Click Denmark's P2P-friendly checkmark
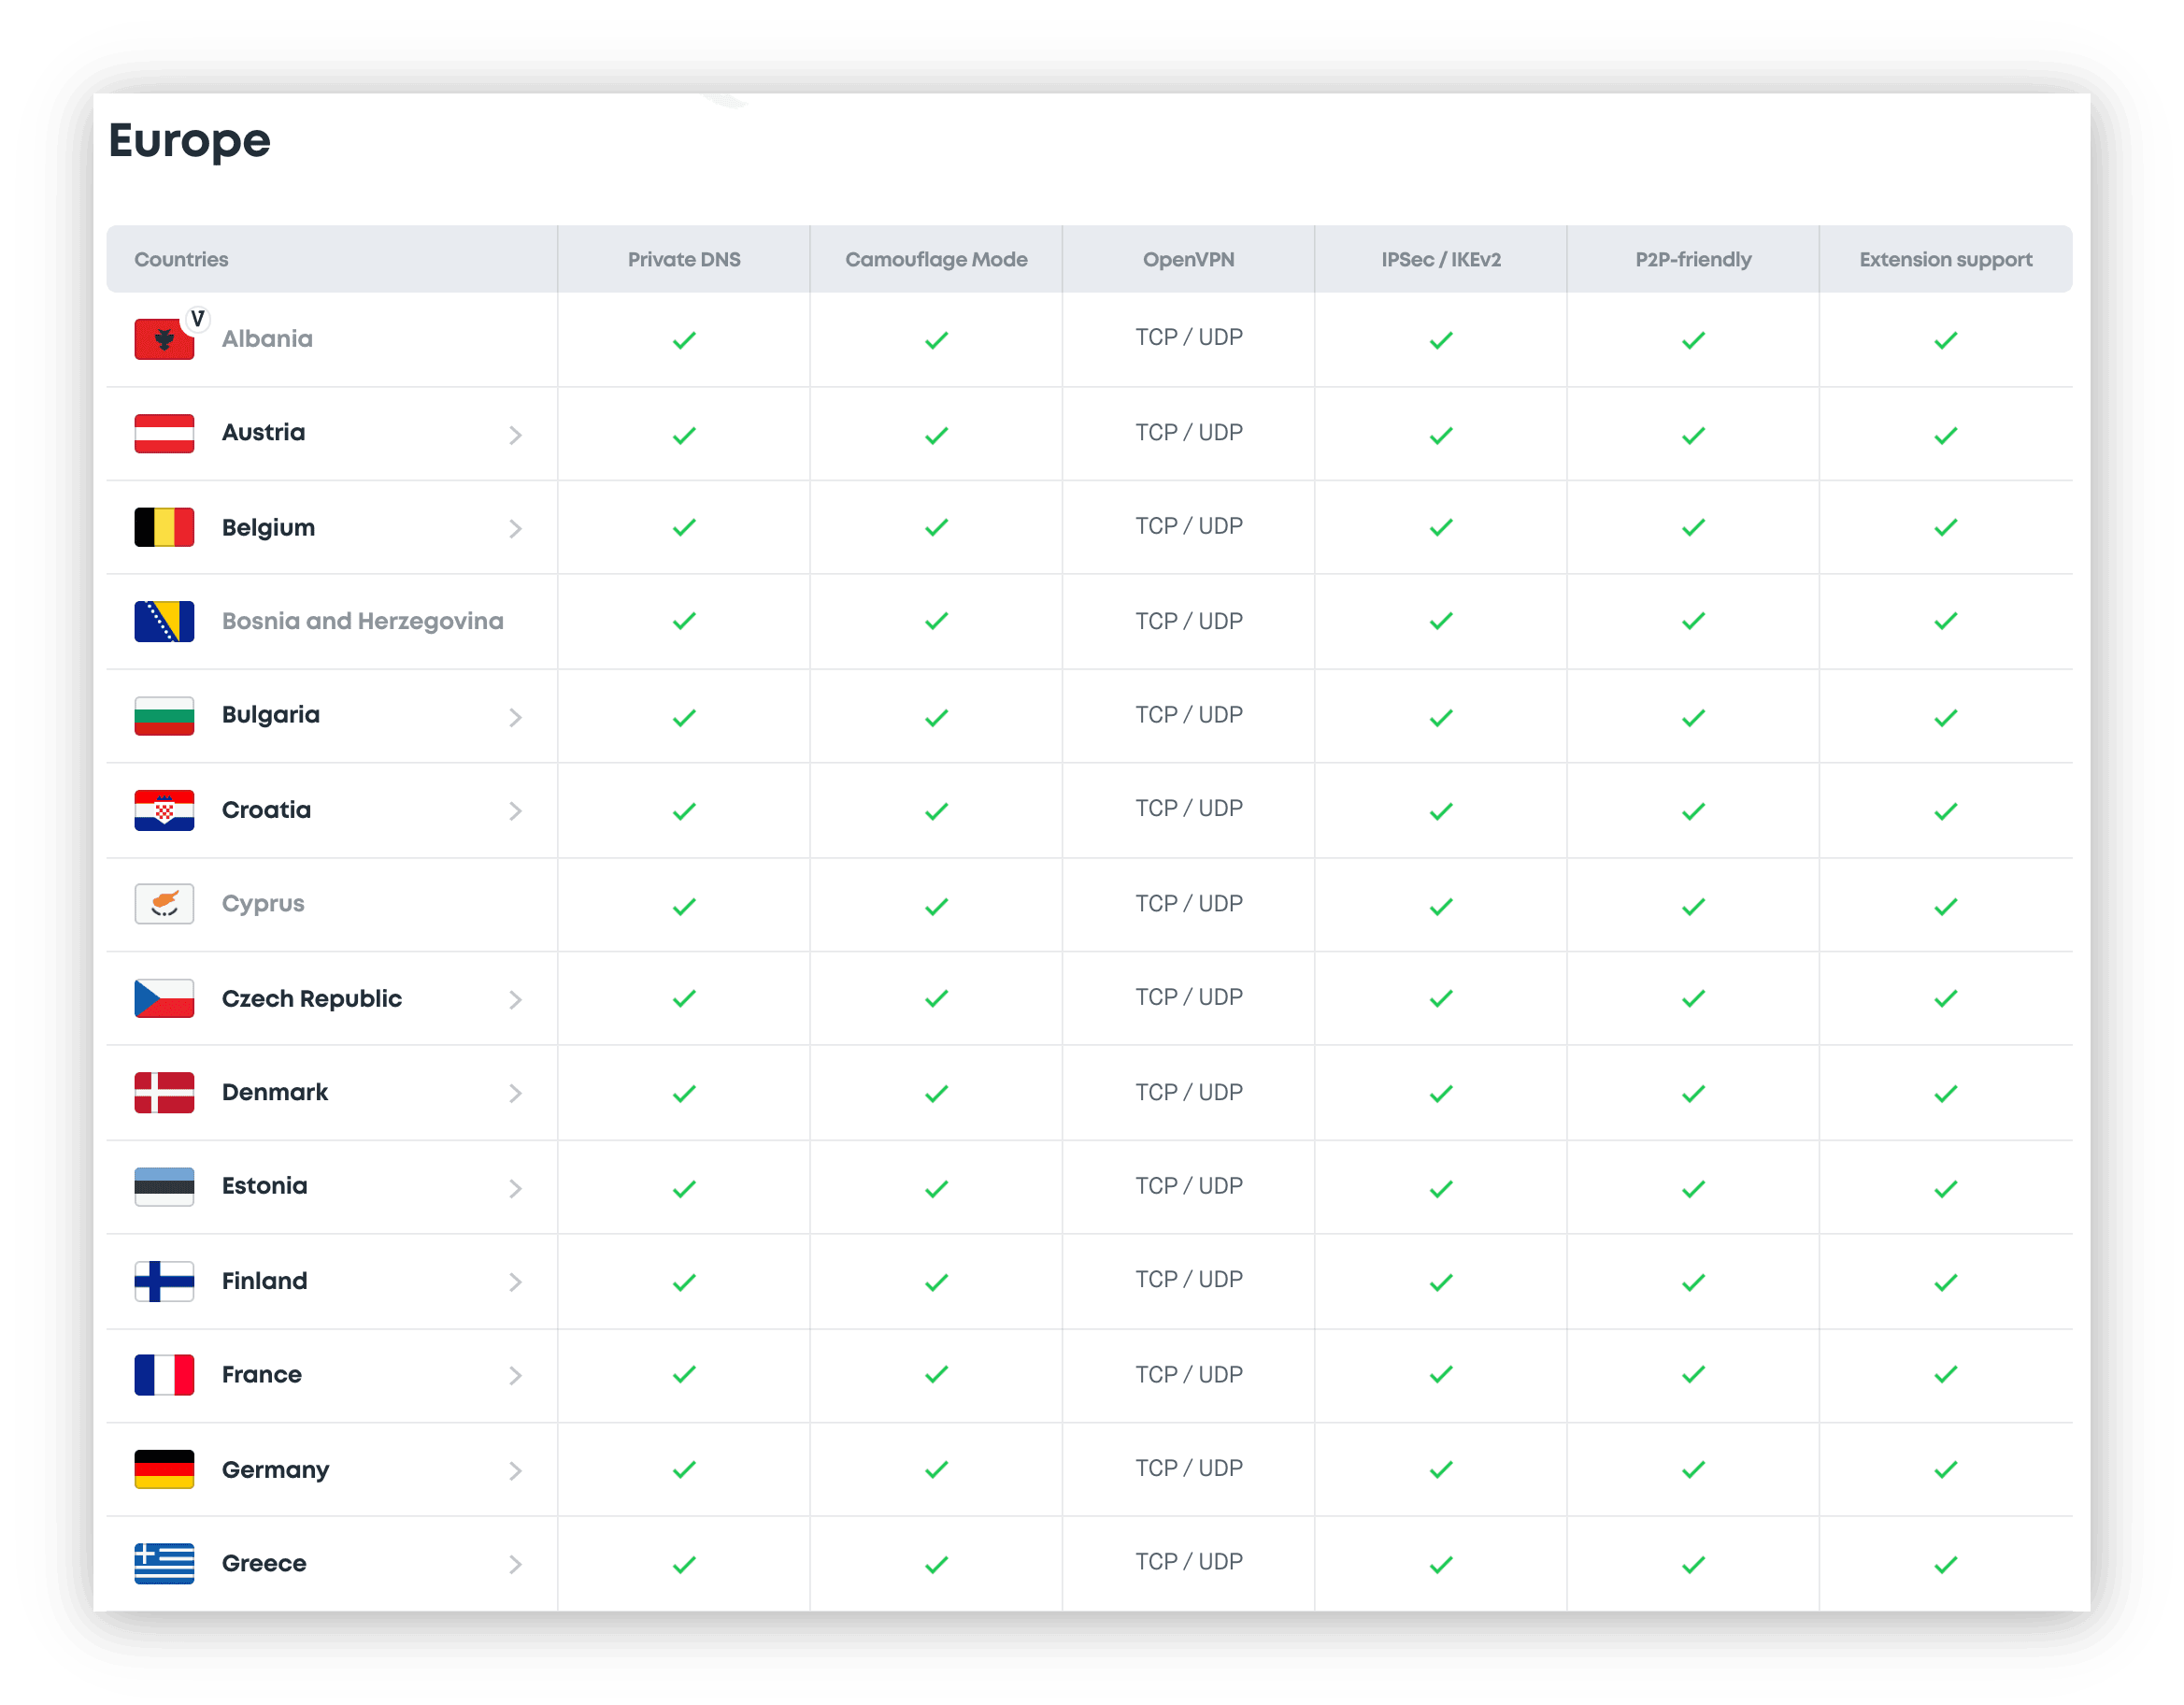This screenshot has height=1705, width=2184. [x=1693, y=1093]
